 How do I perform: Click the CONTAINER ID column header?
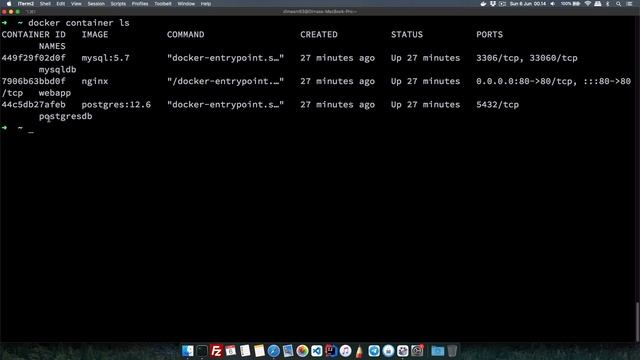coord(33,35)
